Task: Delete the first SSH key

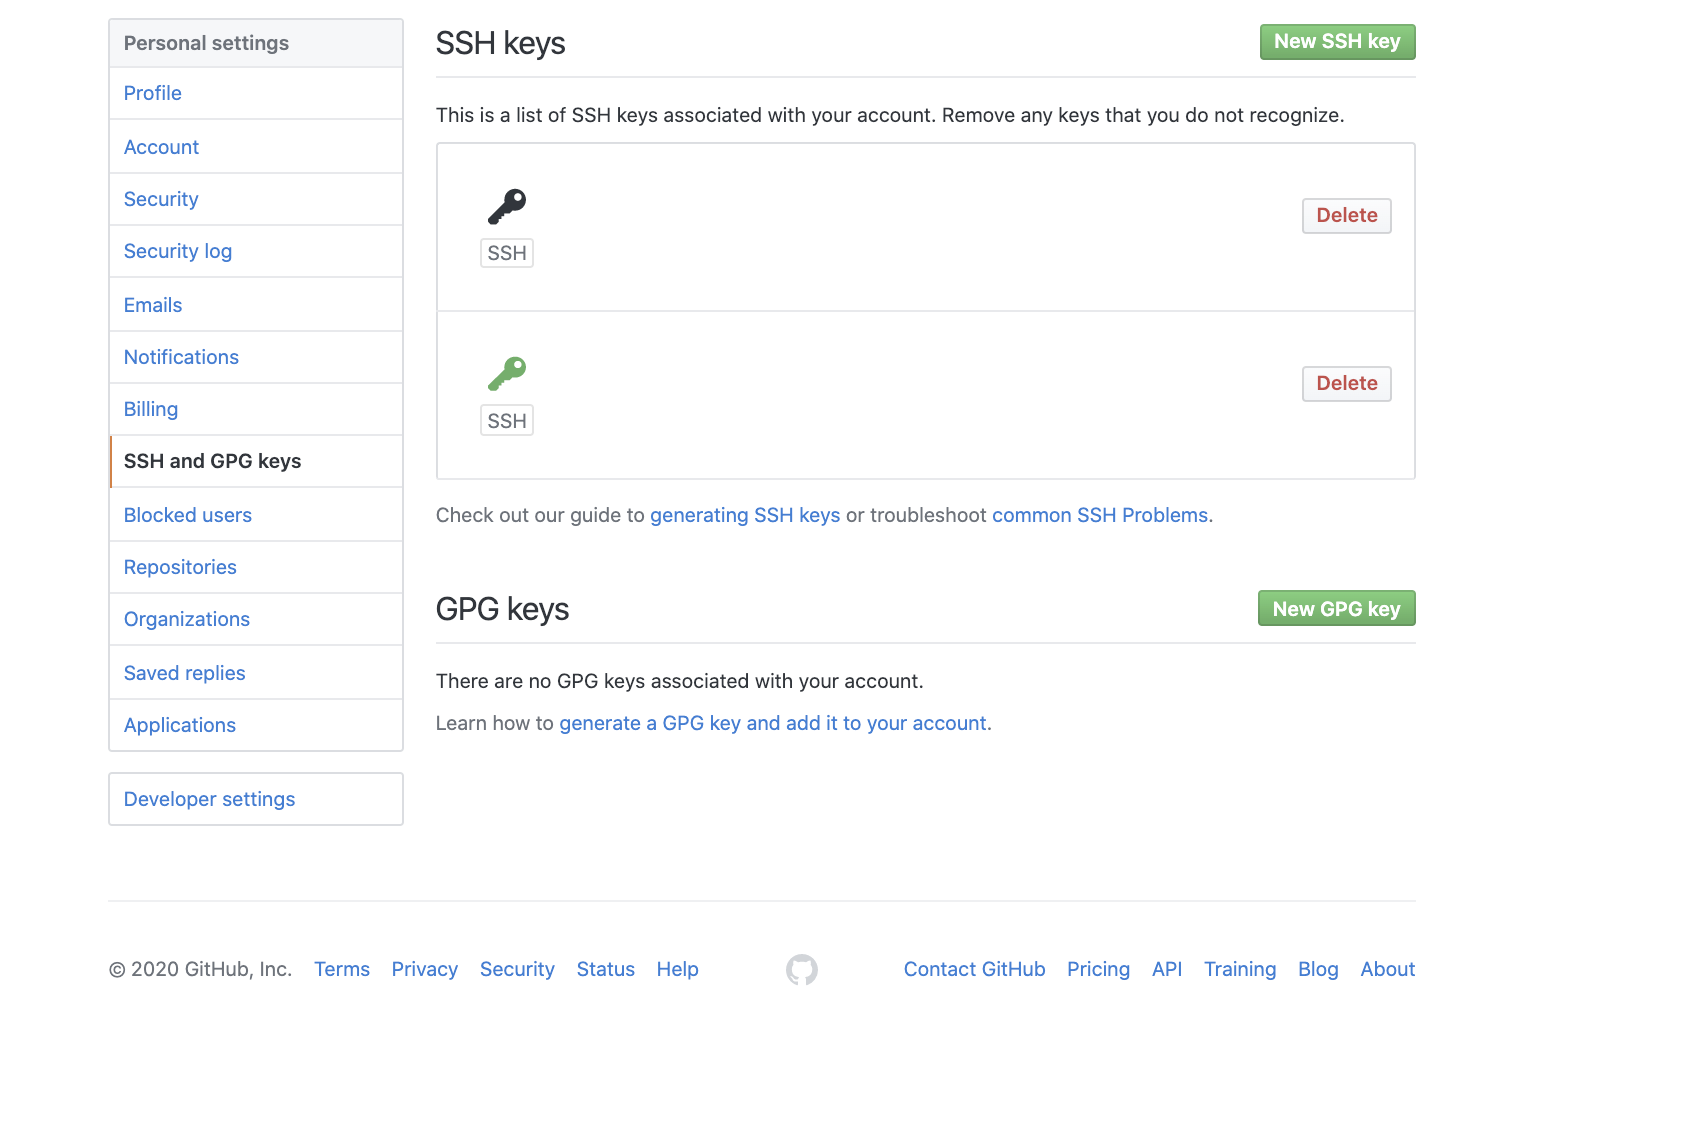Action: point(1346,216)
